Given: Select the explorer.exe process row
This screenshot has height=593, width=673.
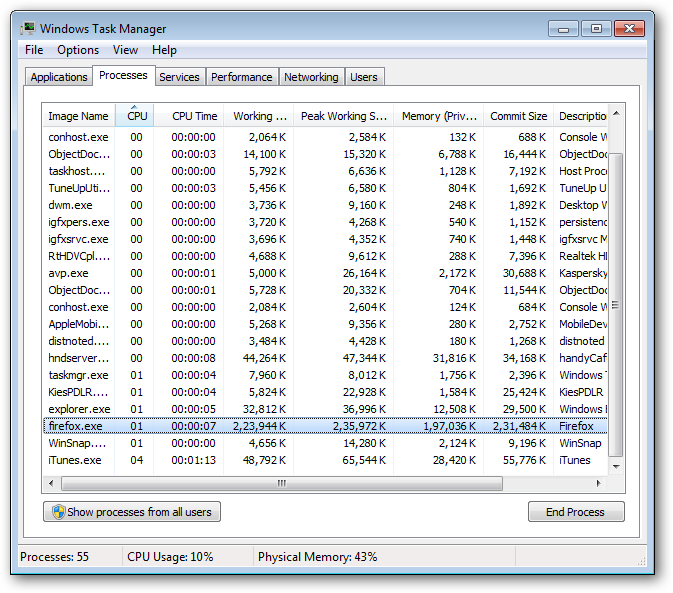Looking at the screenshot, I should click(325, 409).
